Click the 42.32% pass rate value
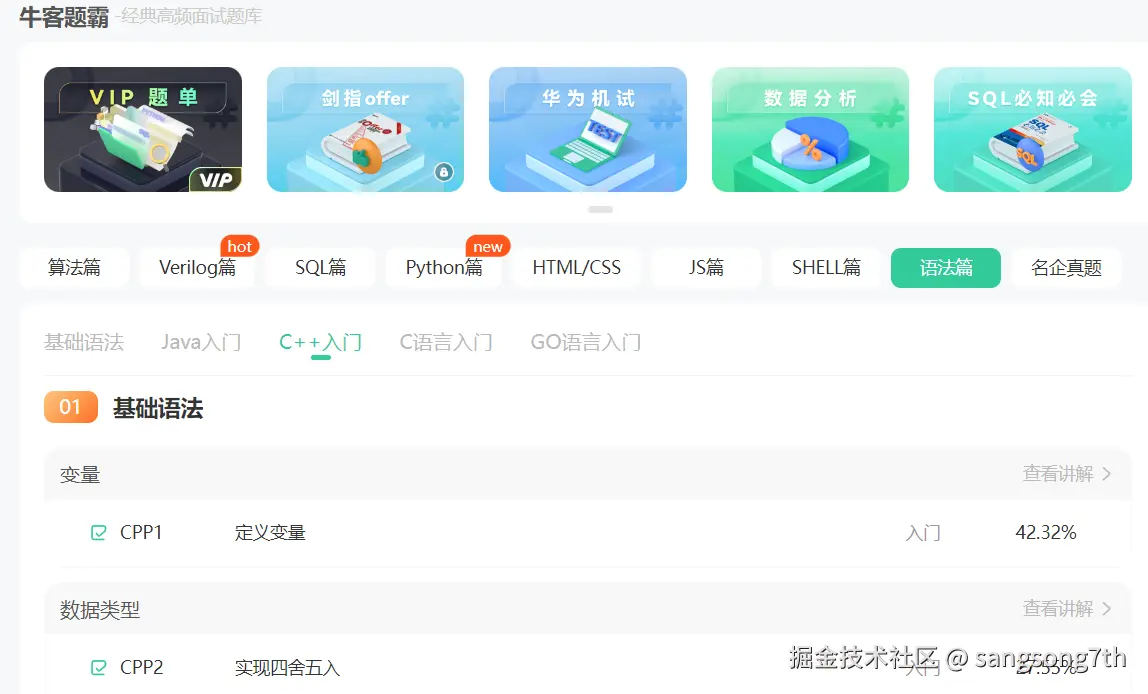This screenshot has height=694, width=1148. coord(1046,532)
